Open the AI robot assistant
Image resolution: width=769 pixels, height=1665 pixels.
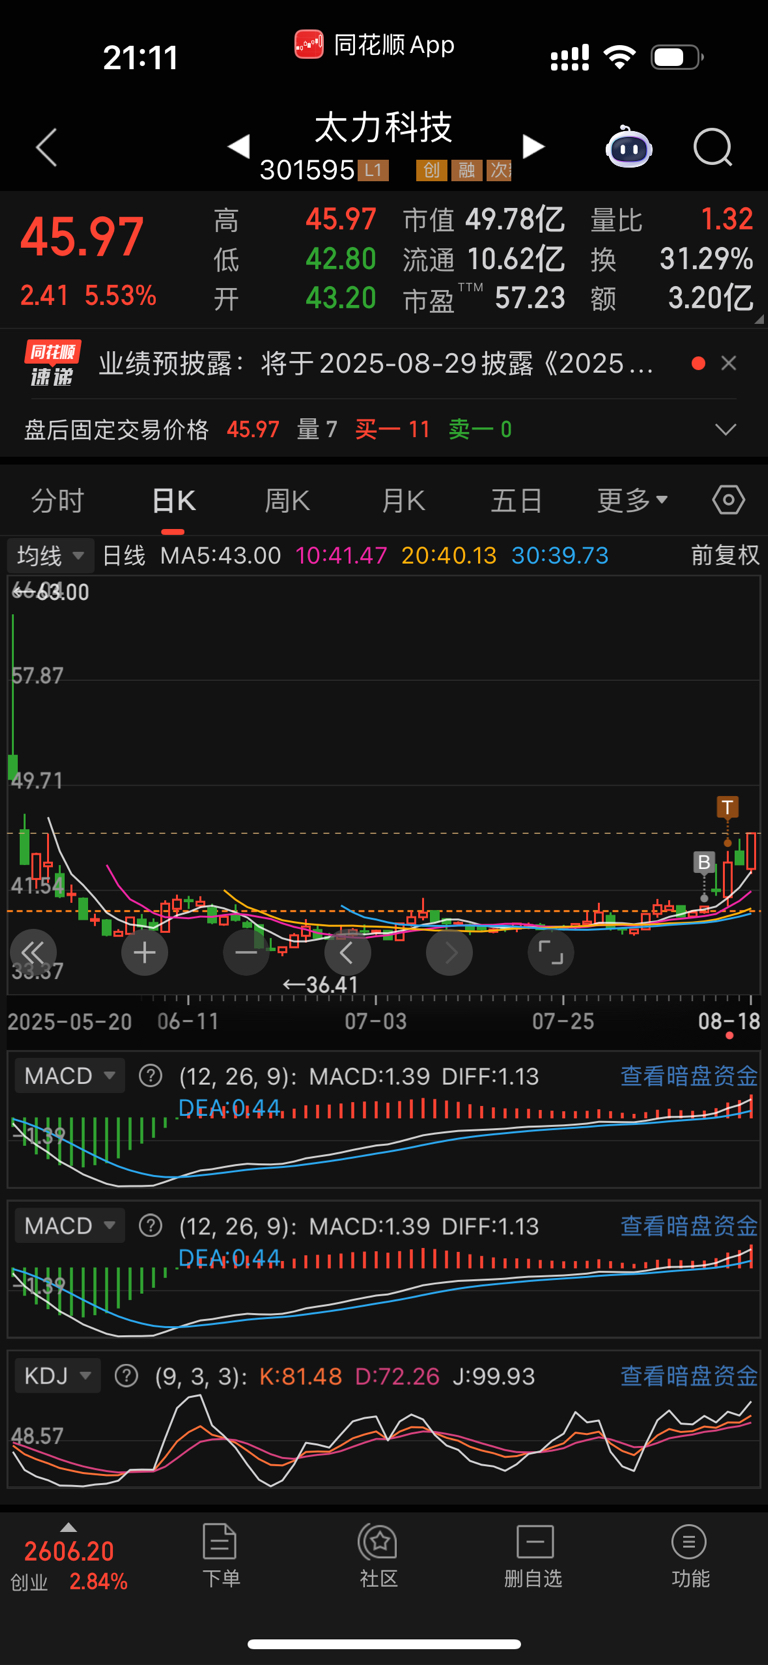629,148
